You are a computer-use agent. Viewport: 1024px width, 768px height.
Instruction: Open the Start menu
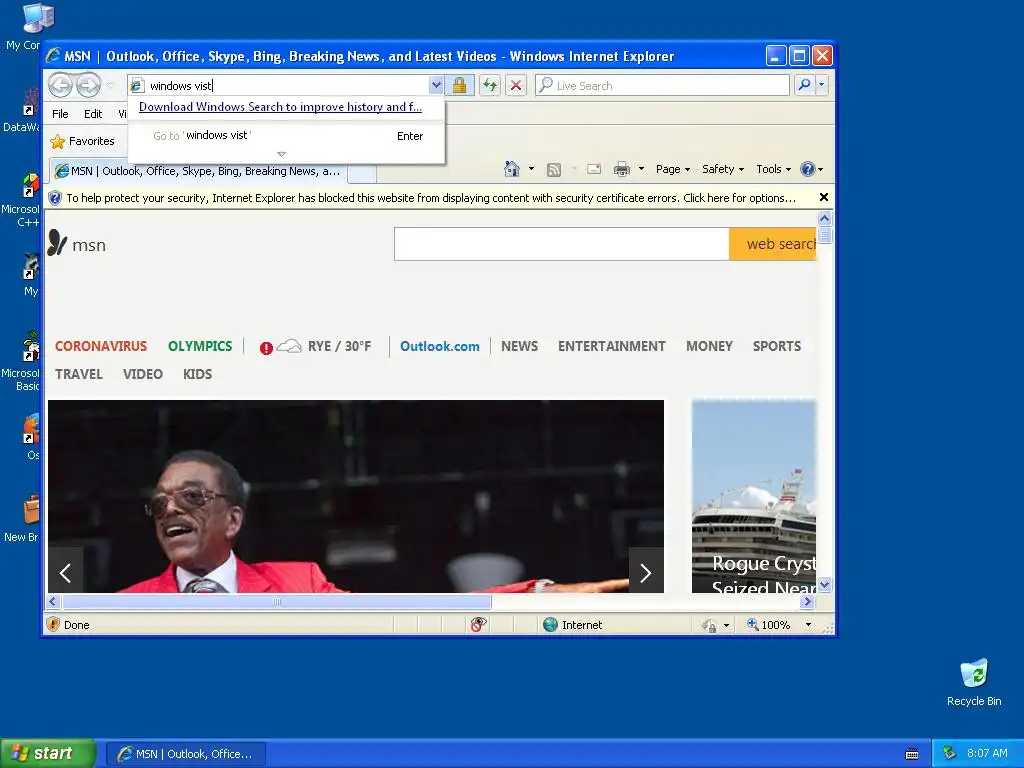tap(47, 754)
